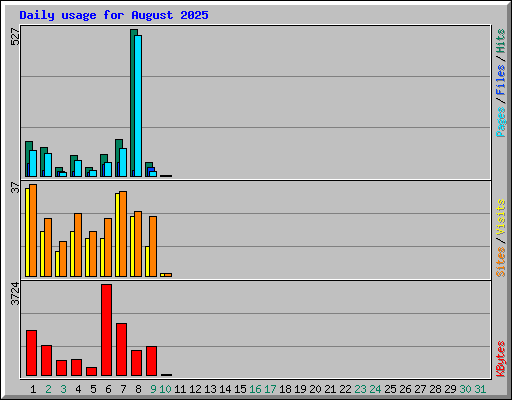Click the 527 axis maximum label

tap(15, 37)
